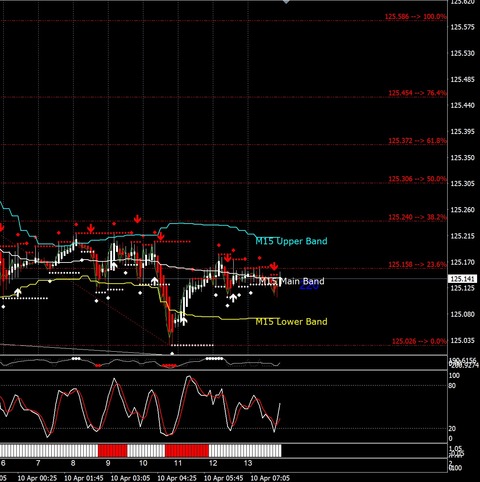Select second red block in bottom histogram
Viewport: 480px width, 482px height.
coord(187,450)
